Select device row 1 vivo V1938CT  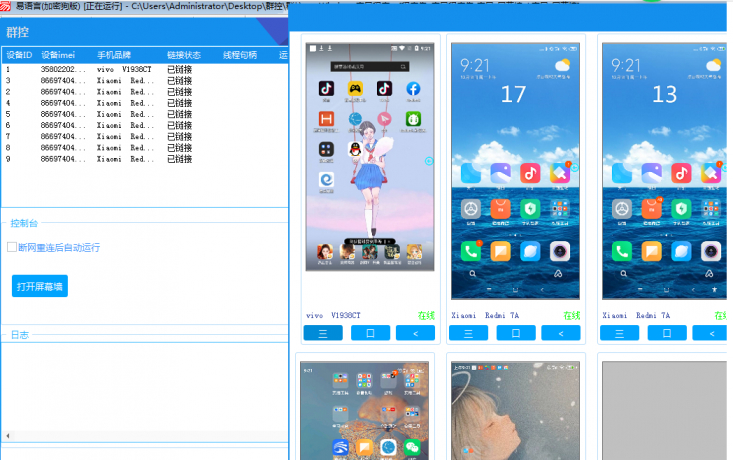(x=145, y=69)
